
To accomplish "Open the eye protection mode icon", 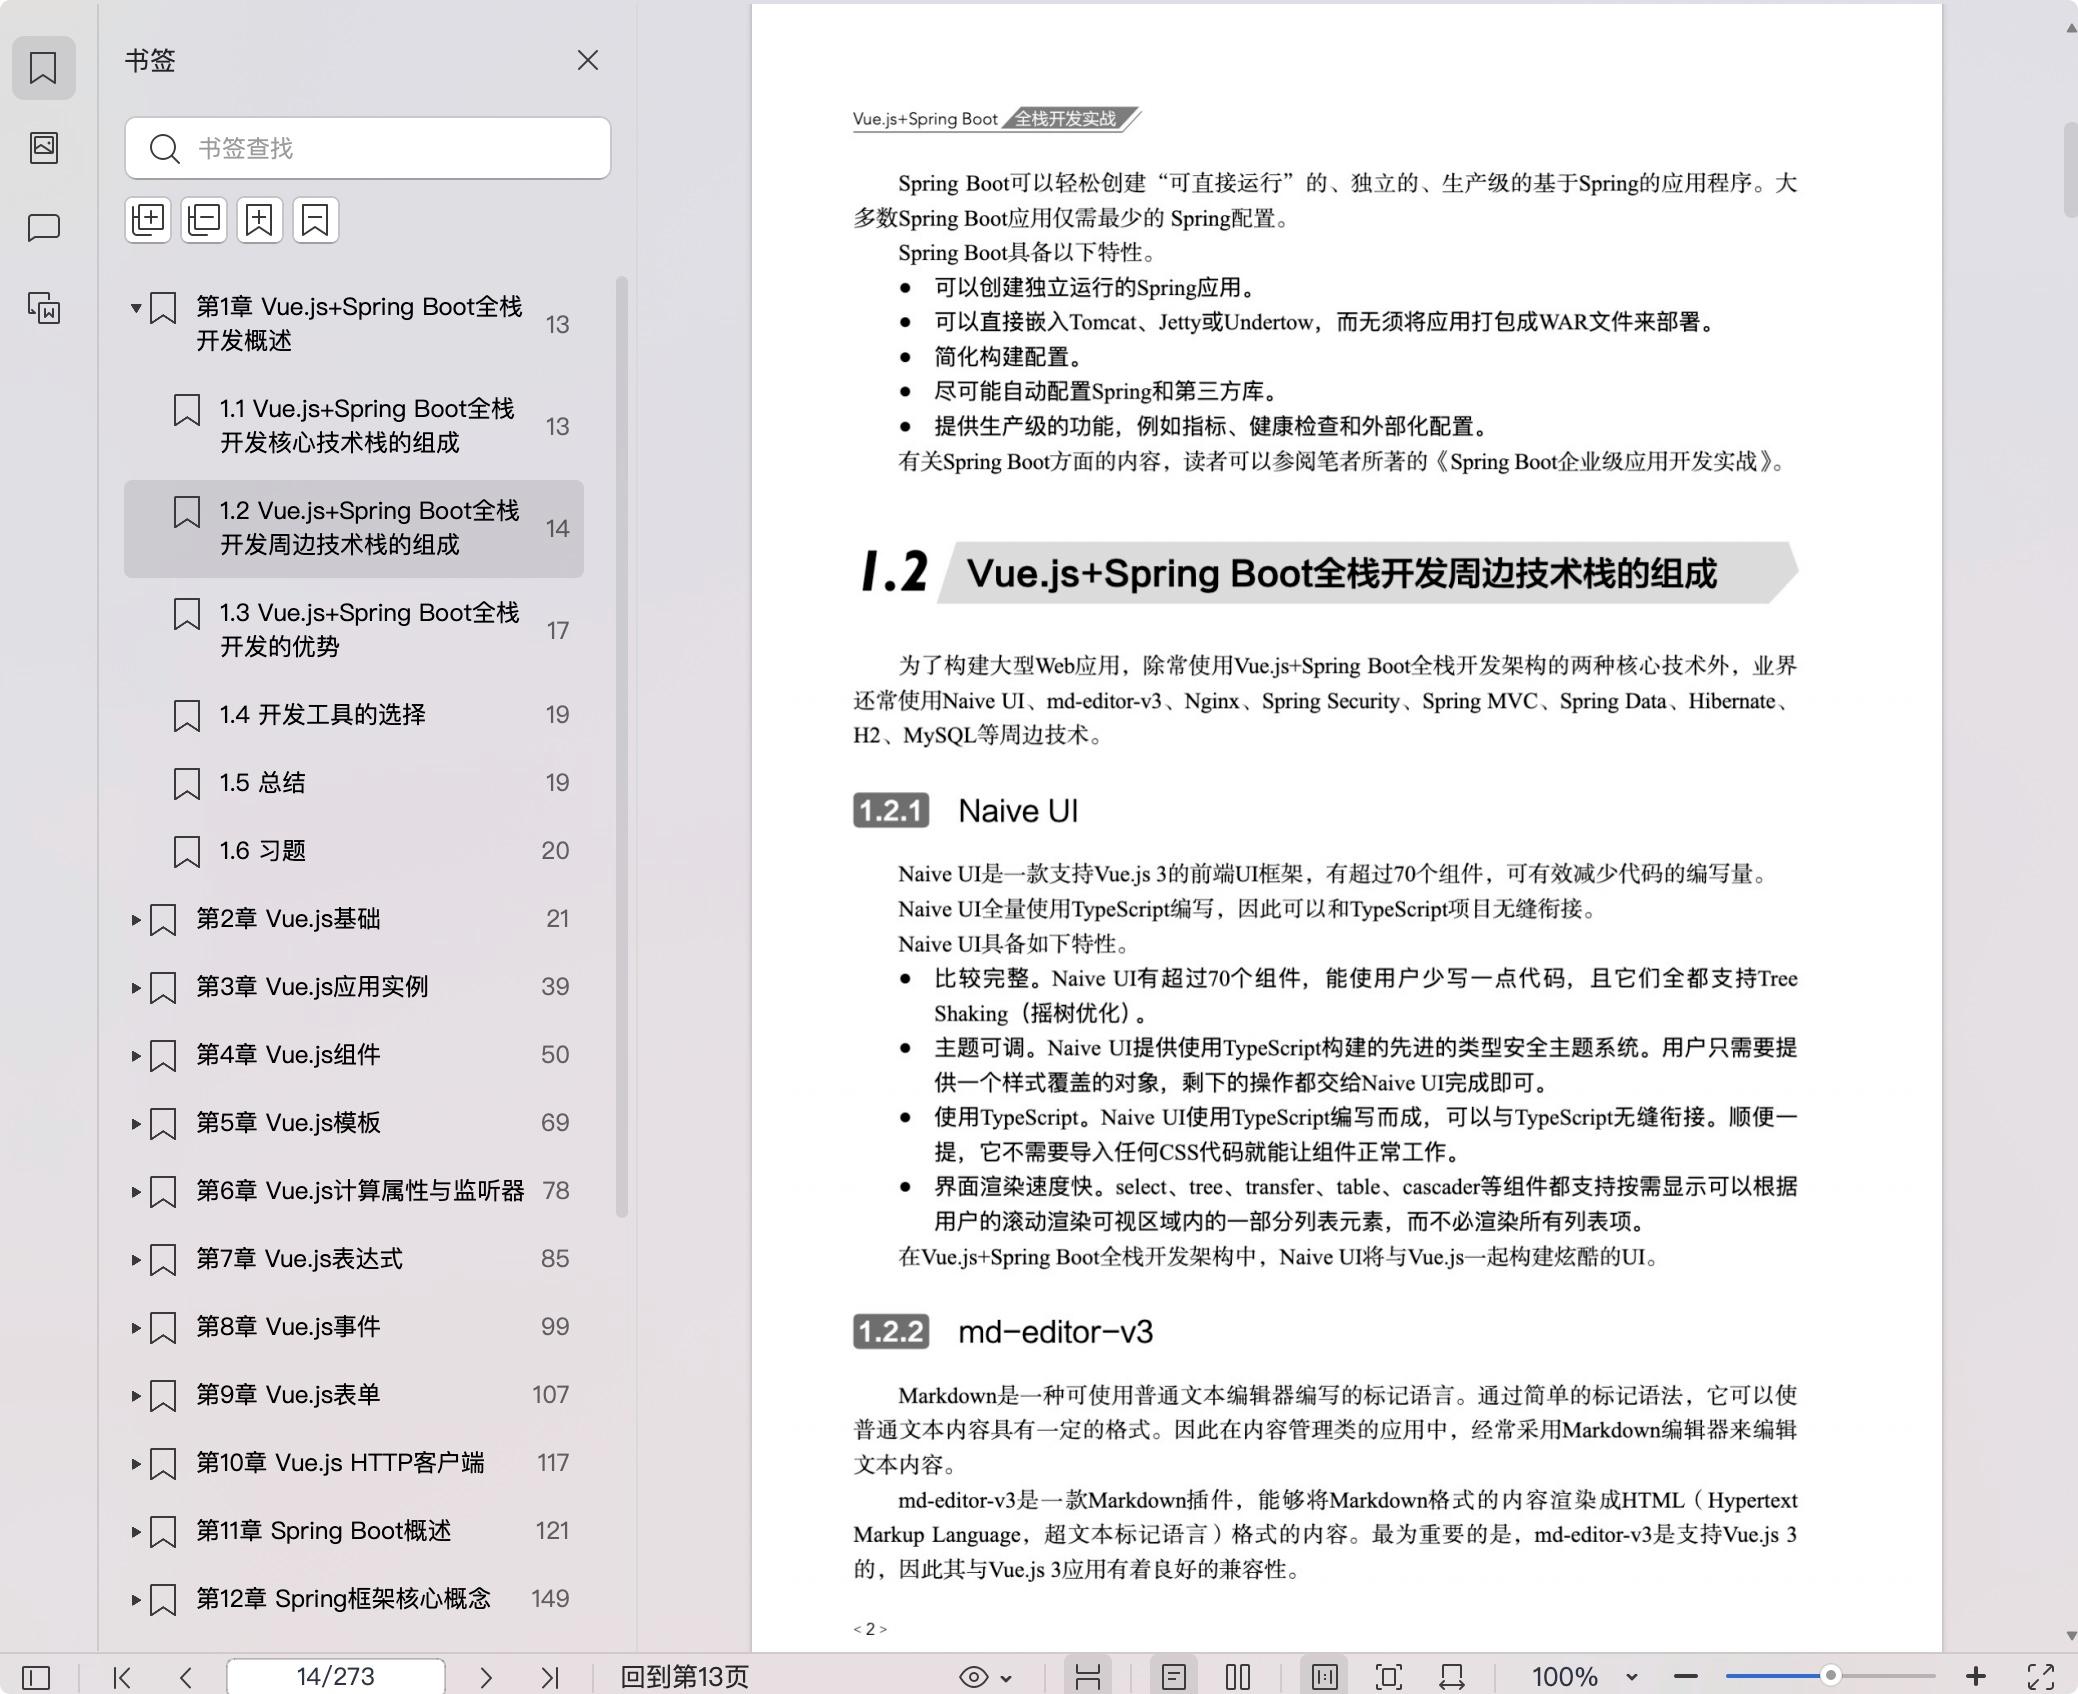I will (x=973, y=1677).
